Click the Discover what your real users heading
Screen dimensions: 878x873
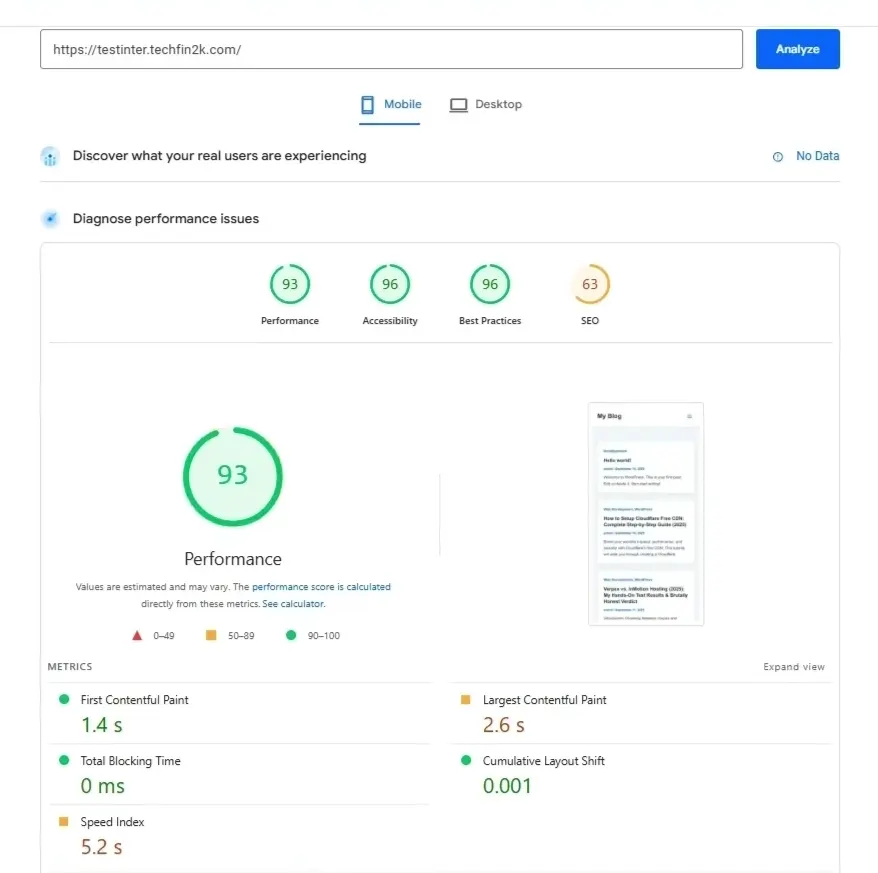coord(220,156)
